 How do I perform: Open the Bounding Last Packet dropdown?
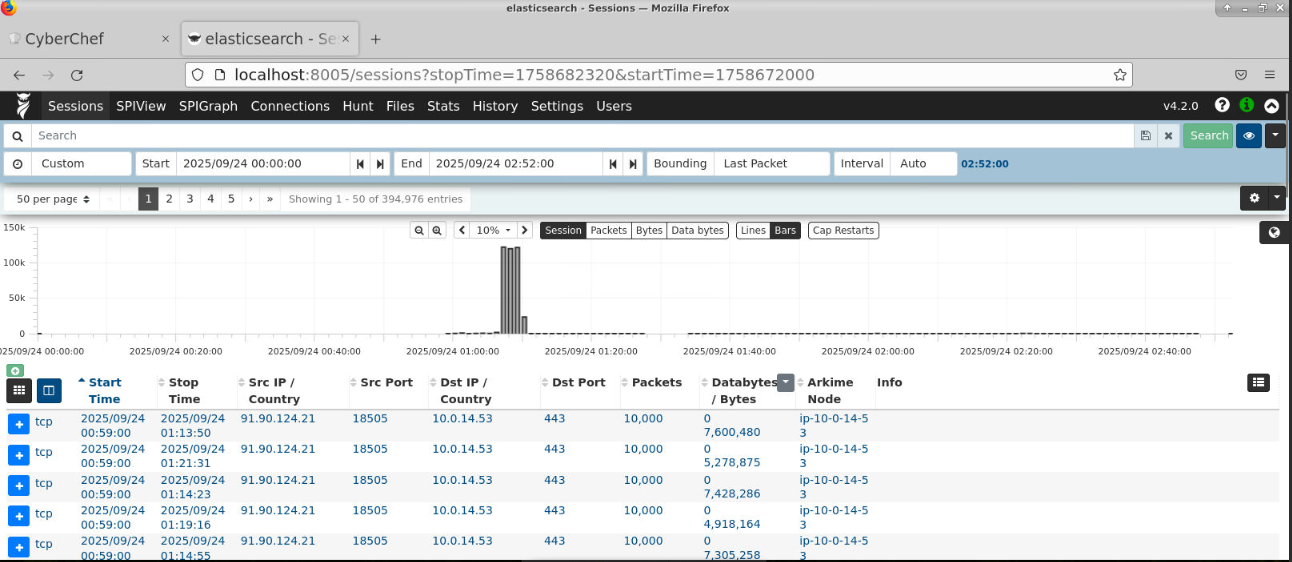(771, 164)
